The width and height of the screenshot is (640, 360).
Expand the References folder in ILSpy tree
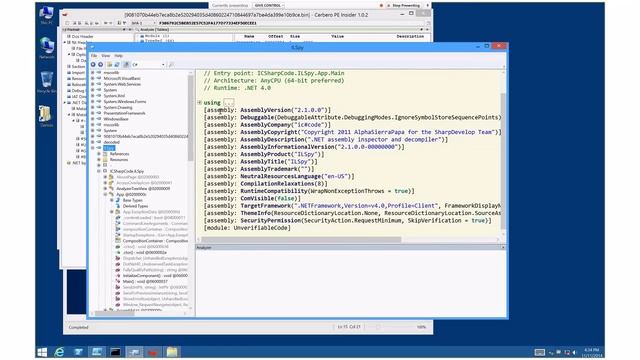pyautogui.click(x=99, y=154)
